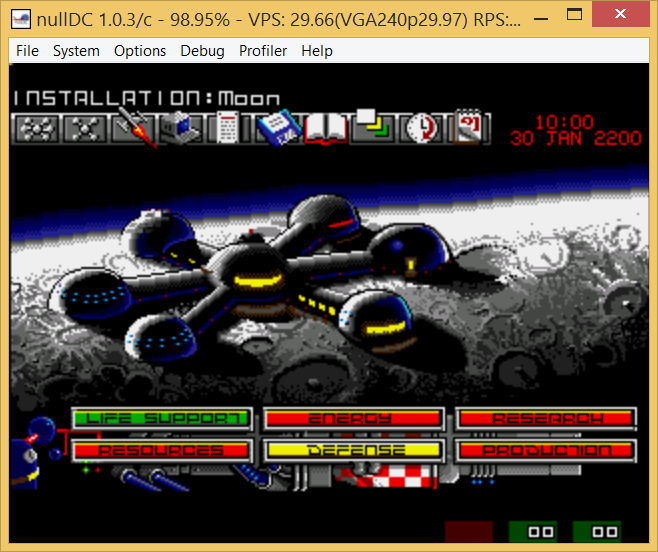Click the INSTALLATION: Moon heading
Image resolution: width=658 pixels, height=552 pixels.
click(x=146, y=98)
